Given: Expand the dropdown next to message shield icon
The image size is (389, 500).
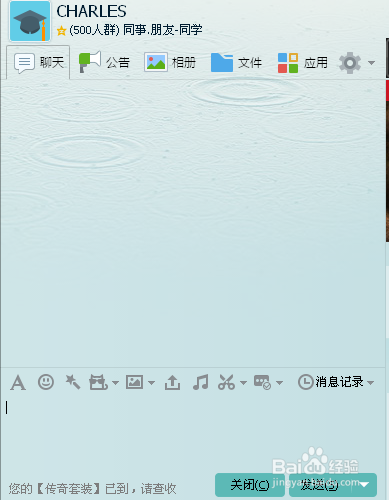Looking at the screenshot, I should (280, 383).
